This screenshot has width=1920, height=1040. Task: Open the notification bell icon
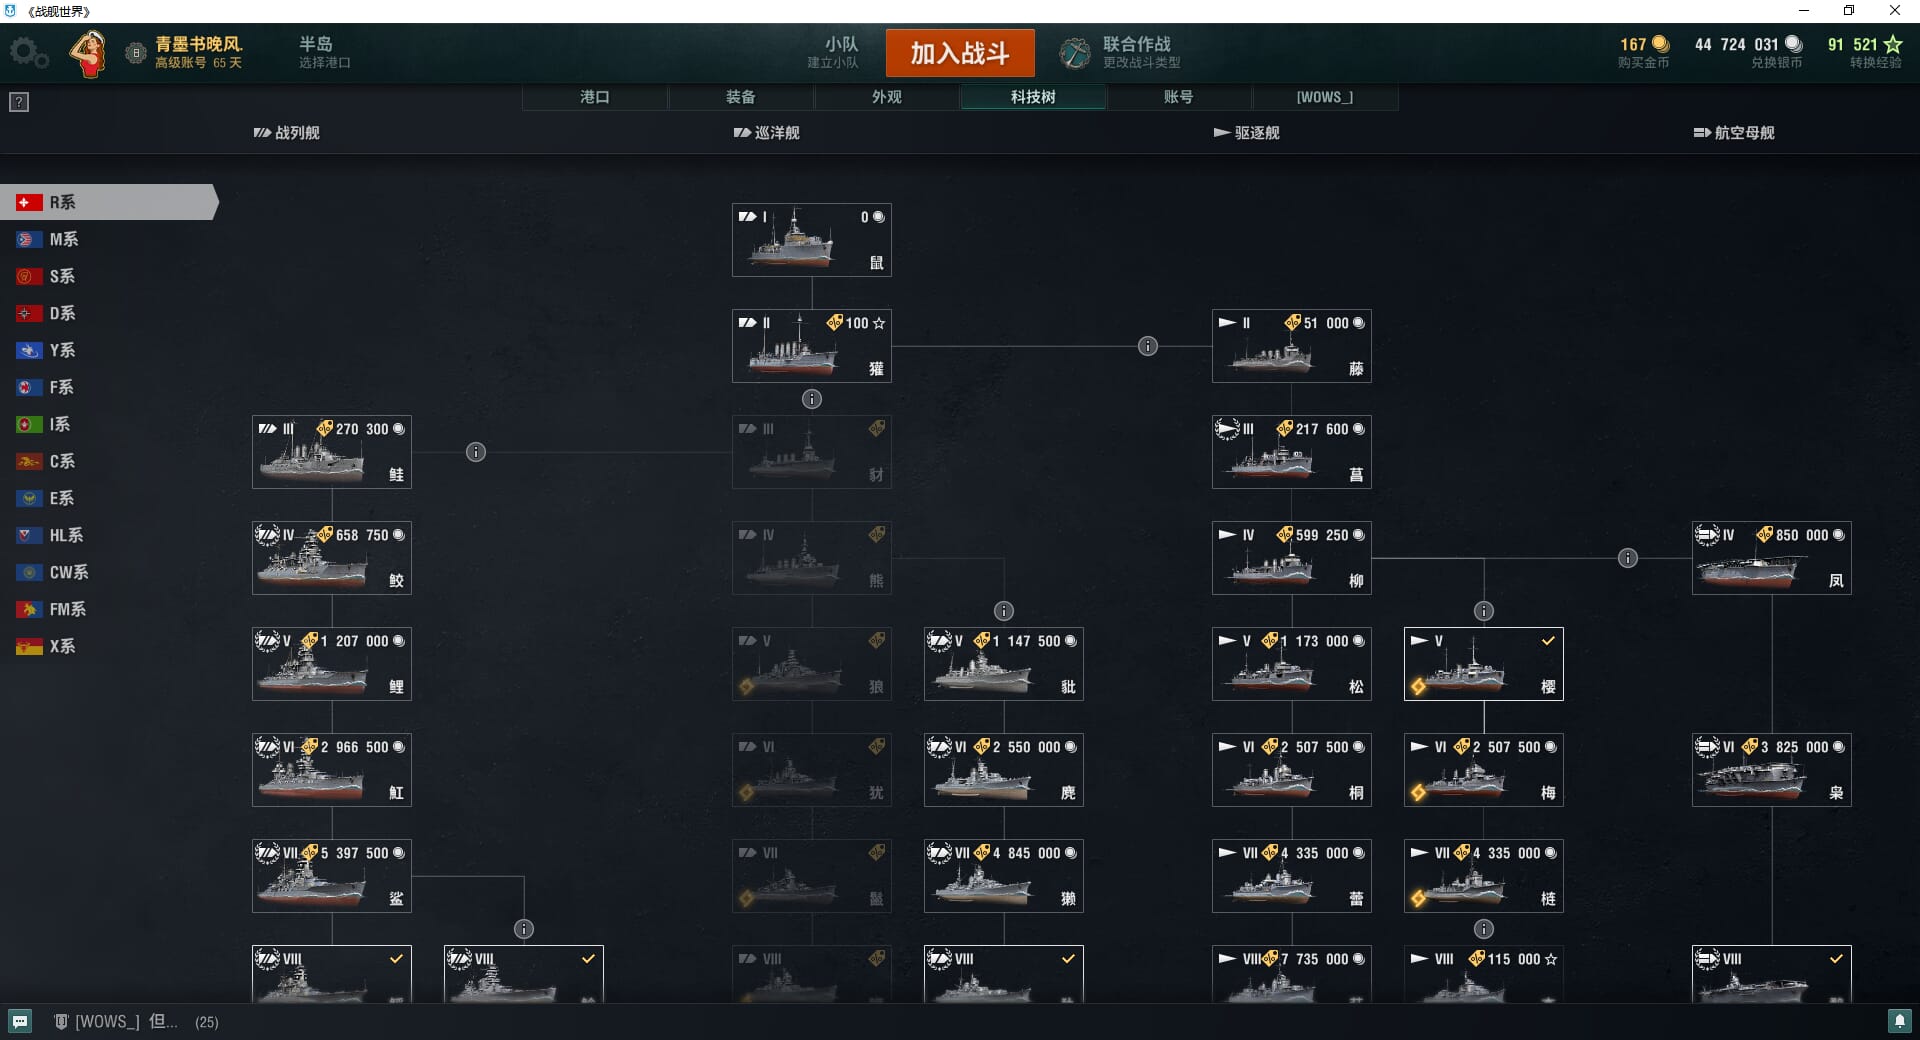click(x=1899, y=1021)
